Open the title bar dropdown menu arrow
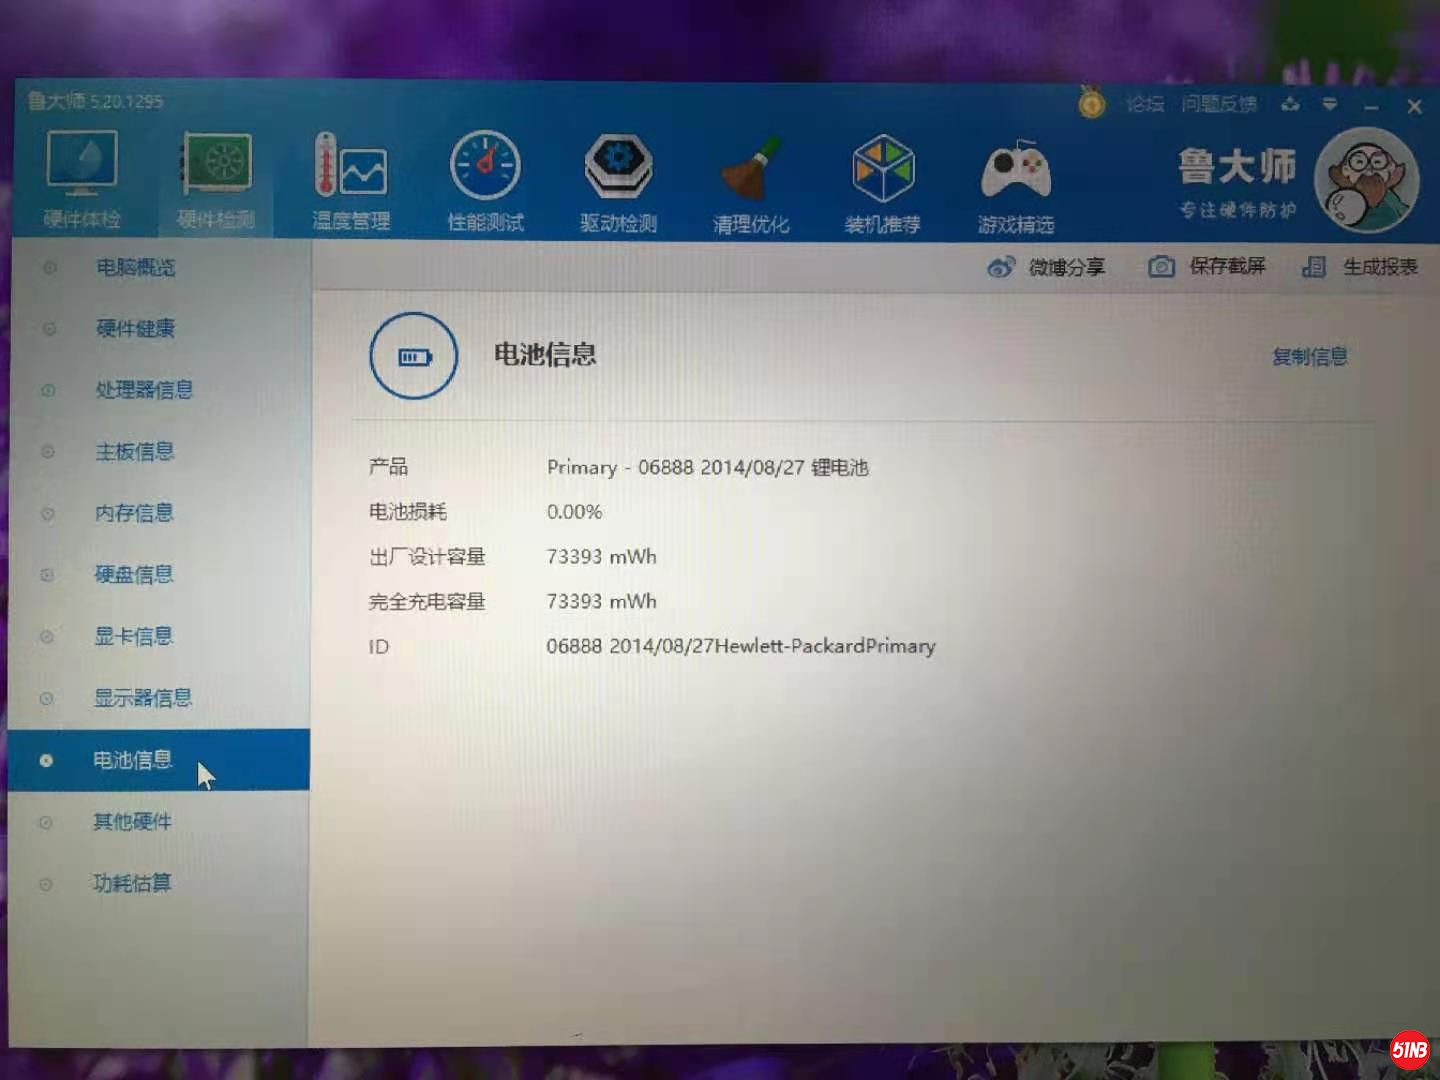The image size is (1440, 1080). click(1329, 104)
